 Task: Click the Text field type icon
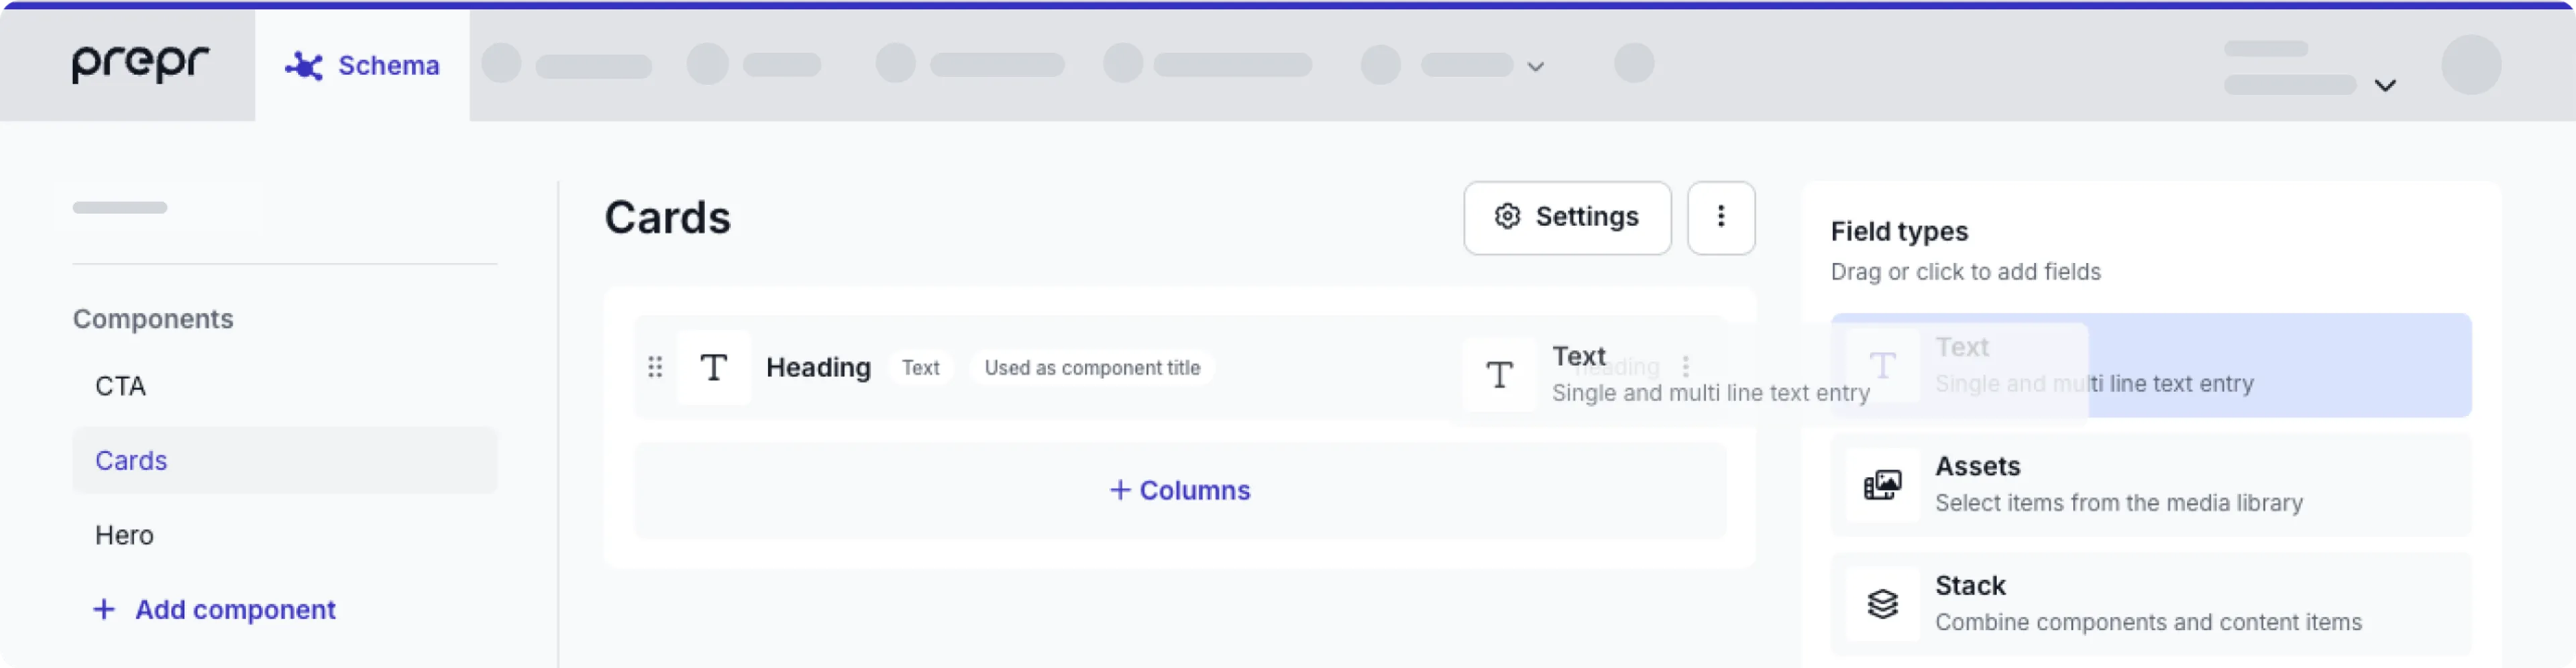1883,365
